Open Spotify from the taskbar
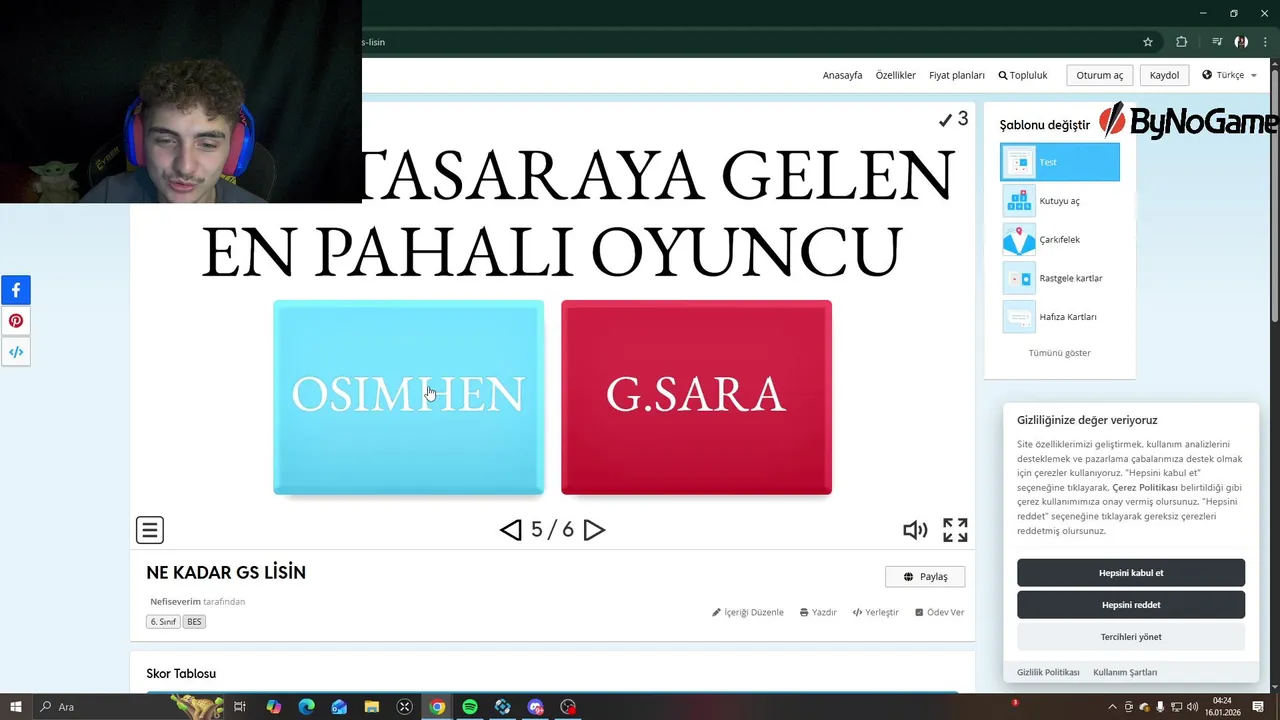This screenshot has height=720, width=1280. [470, 707]
